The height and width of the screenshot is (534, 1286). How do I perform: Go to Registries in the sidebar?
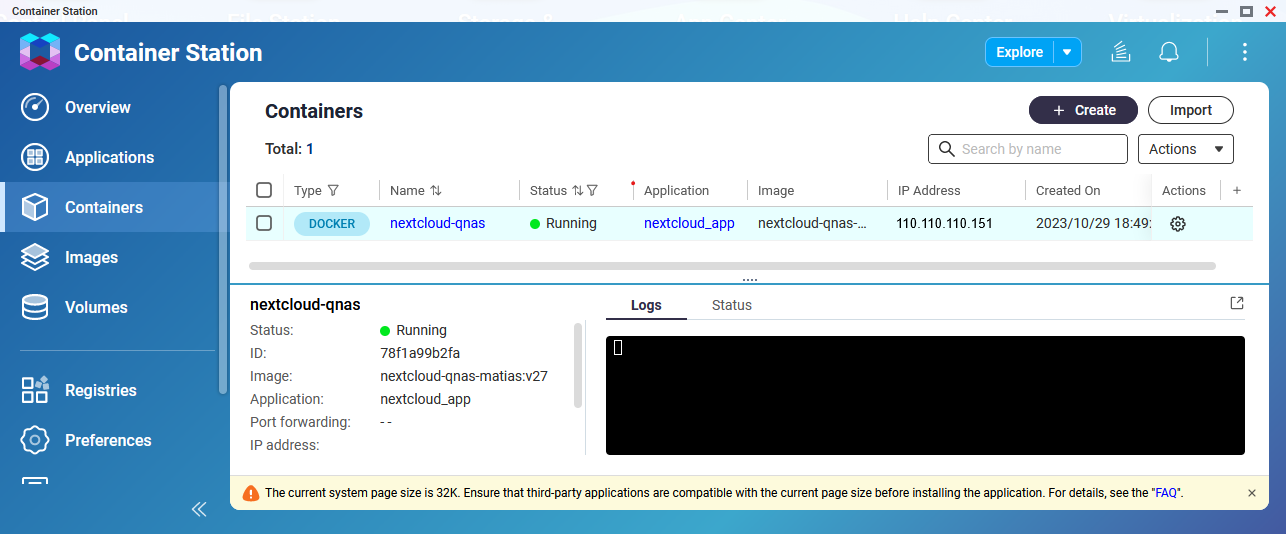coord(101,390)
